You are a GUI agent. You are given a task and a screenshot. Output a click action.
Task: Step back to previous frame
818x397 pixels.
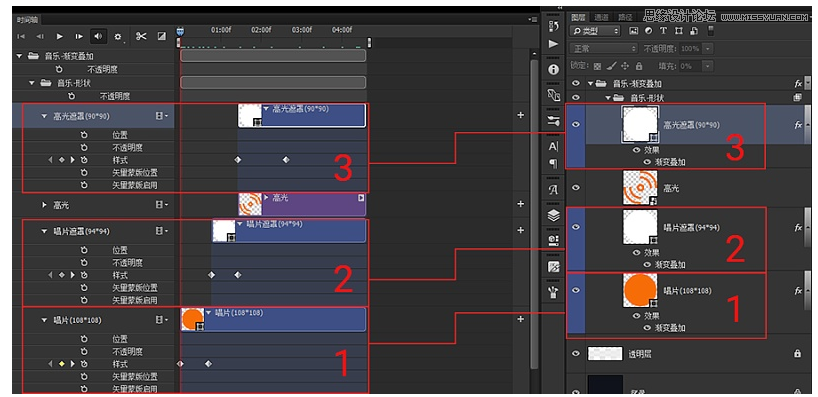click(x=40, y=37)
